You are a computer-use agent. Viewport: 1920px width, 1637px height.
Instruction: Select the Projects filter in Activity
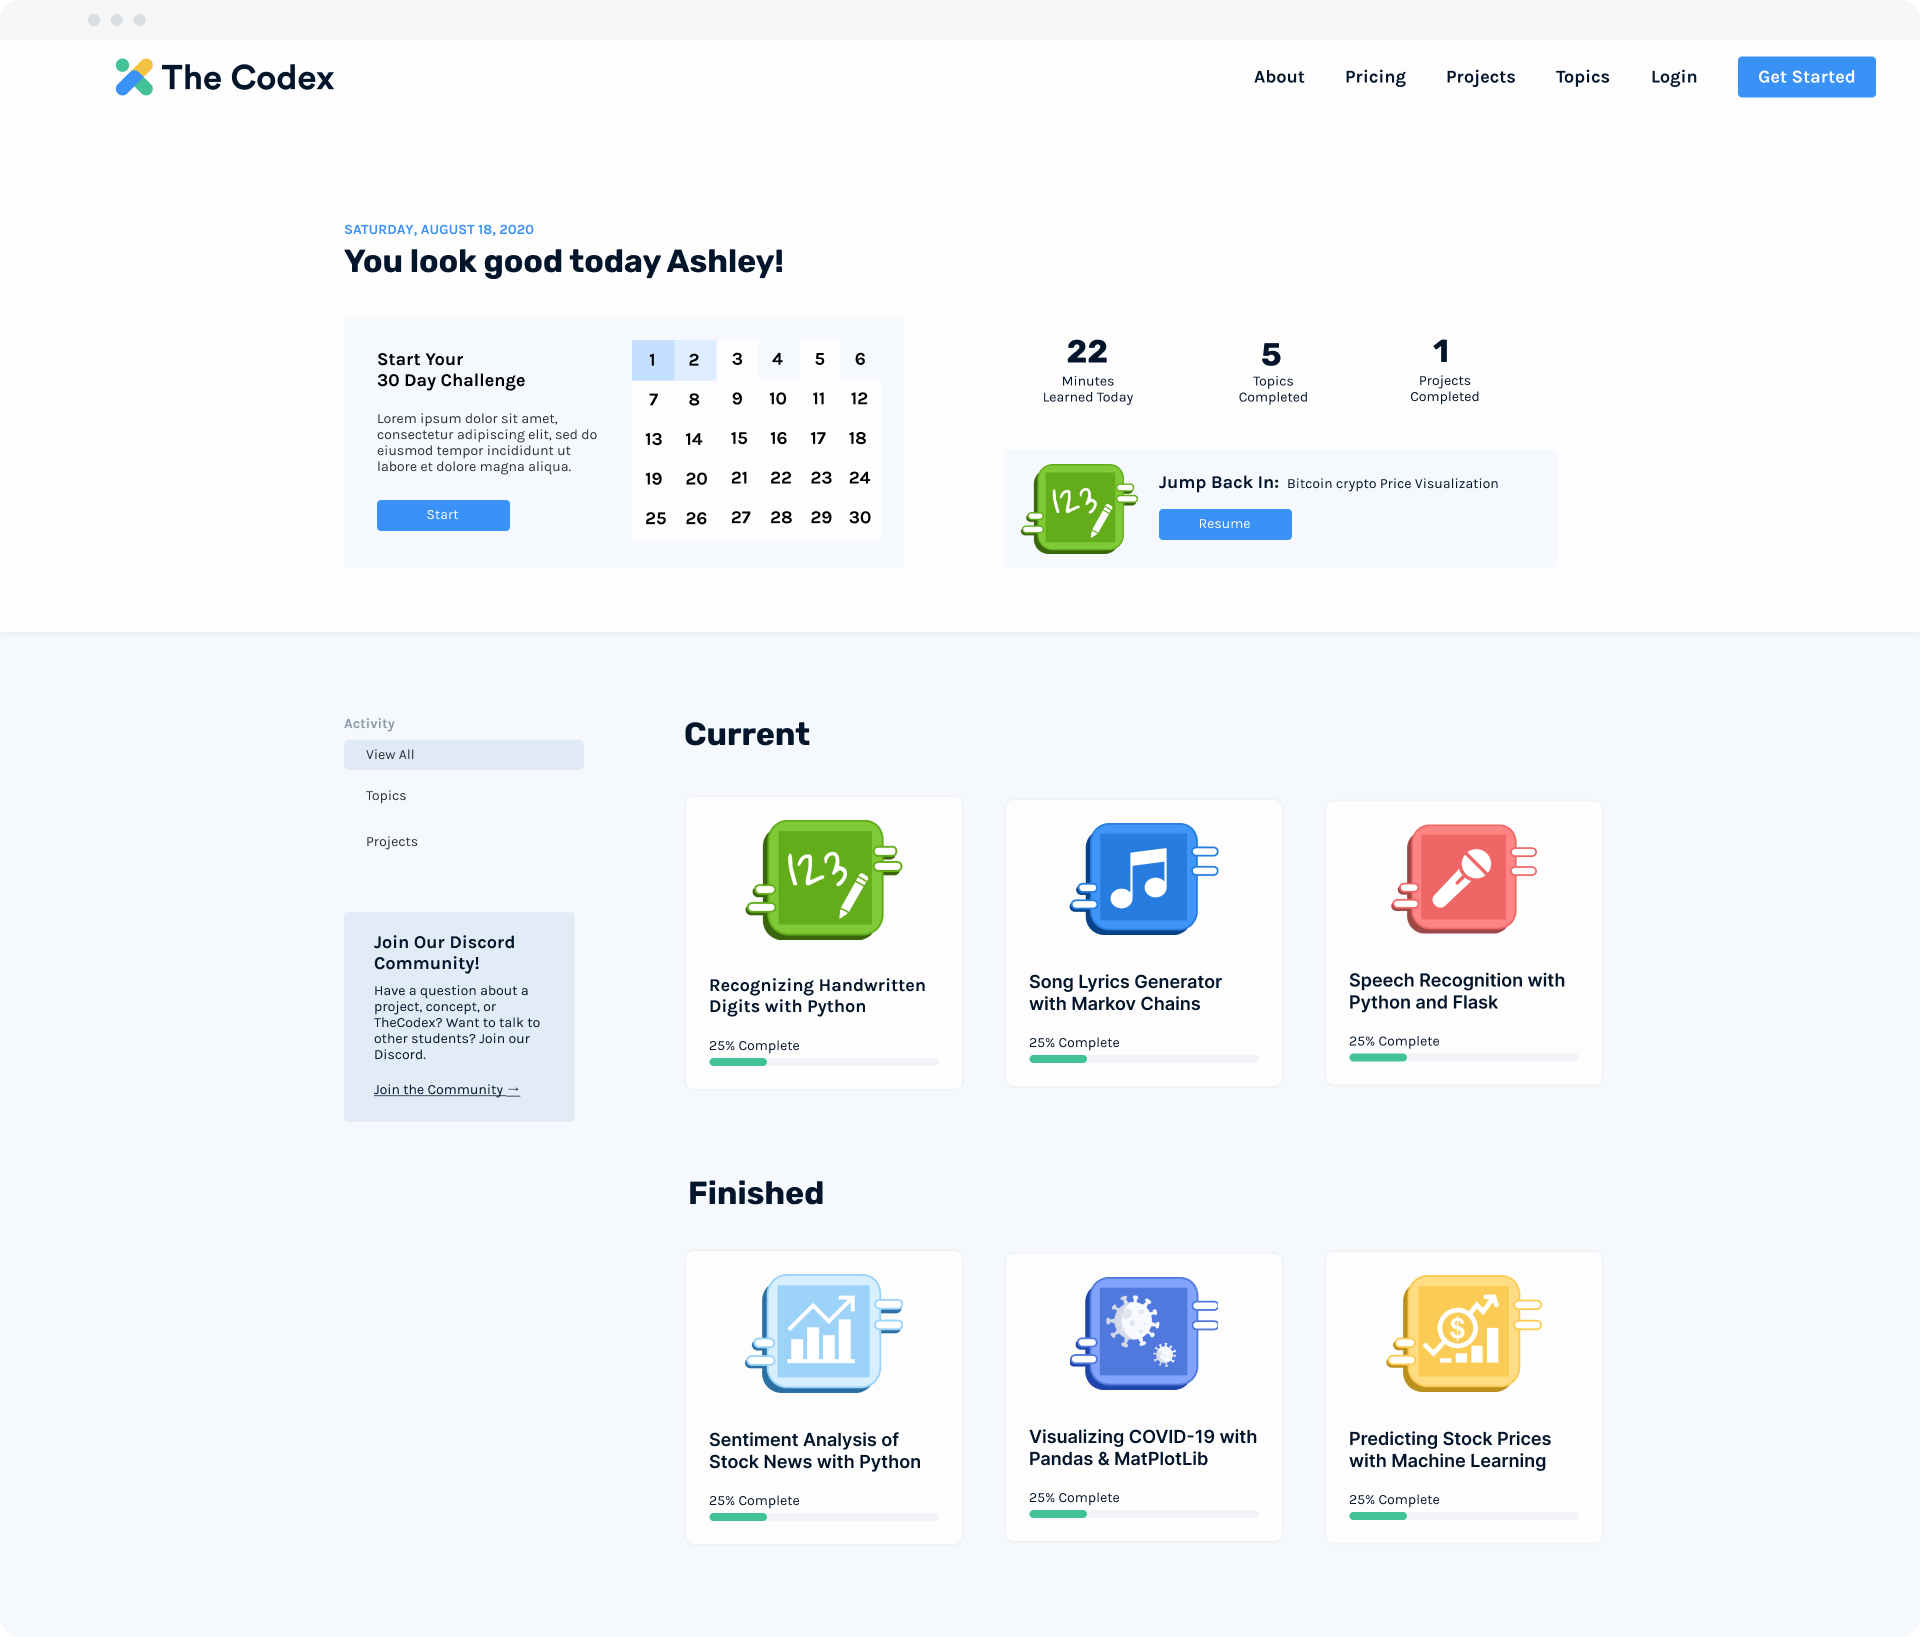(391, 841)
